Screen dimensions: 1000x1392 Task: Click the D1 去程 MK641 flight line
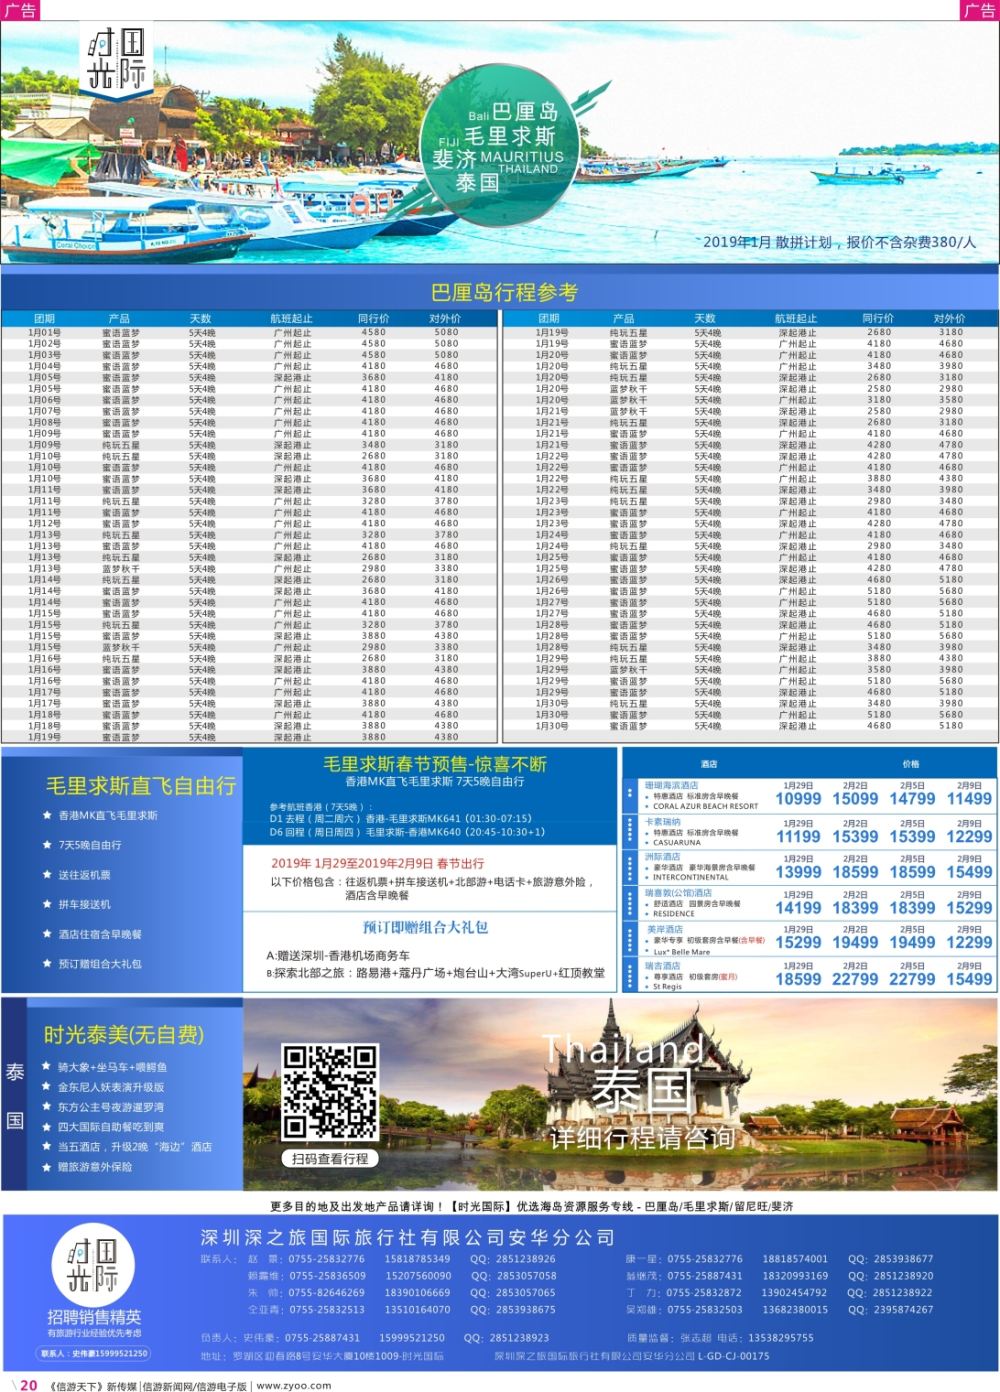[400, 818]
